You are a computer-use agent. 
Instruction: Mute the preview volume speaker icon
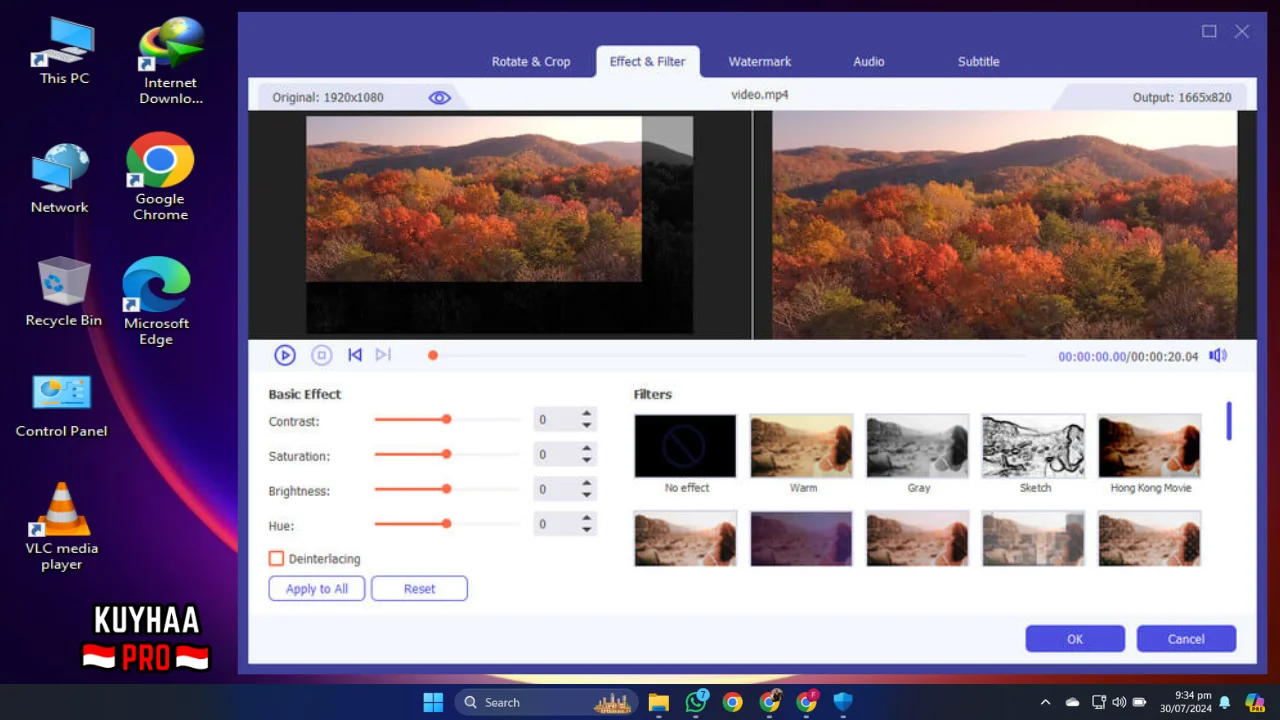pyautogui.click(x=1218, y=355)
